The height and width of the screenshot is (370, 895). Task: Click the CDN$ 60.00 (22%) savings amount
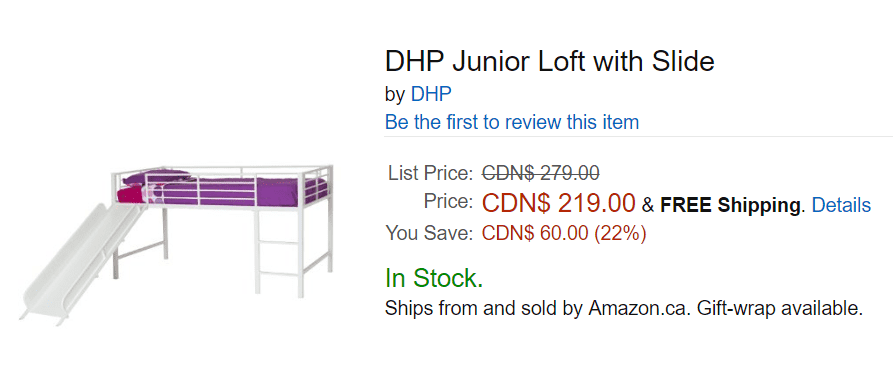point(564,234)
